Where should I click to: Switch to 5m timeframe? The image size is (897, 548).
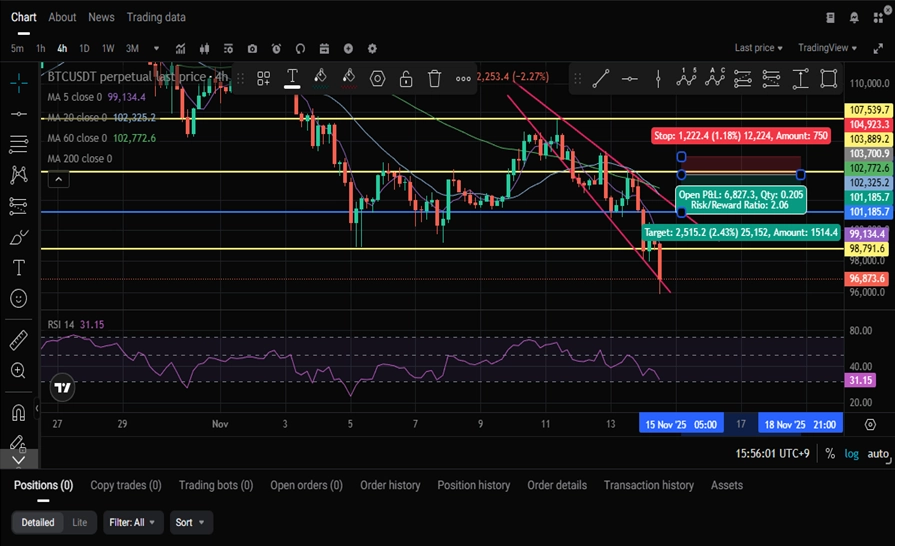point(18,49)
